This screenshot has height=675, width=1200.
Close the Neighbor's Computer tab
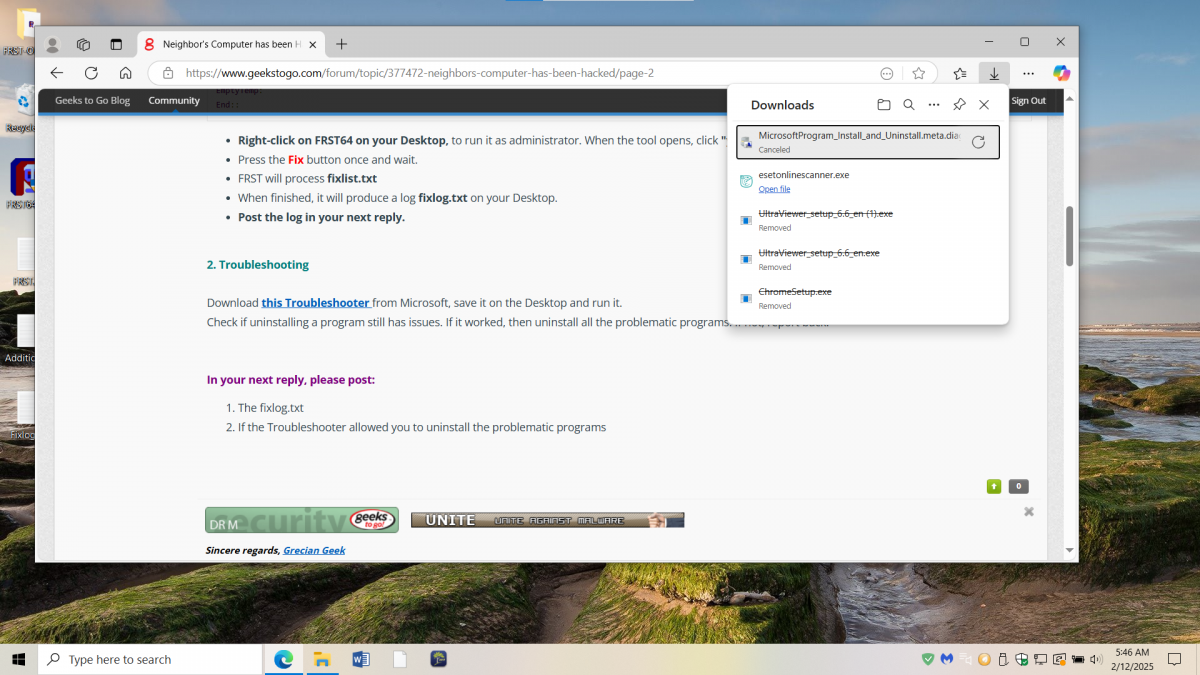coord(313,44)
